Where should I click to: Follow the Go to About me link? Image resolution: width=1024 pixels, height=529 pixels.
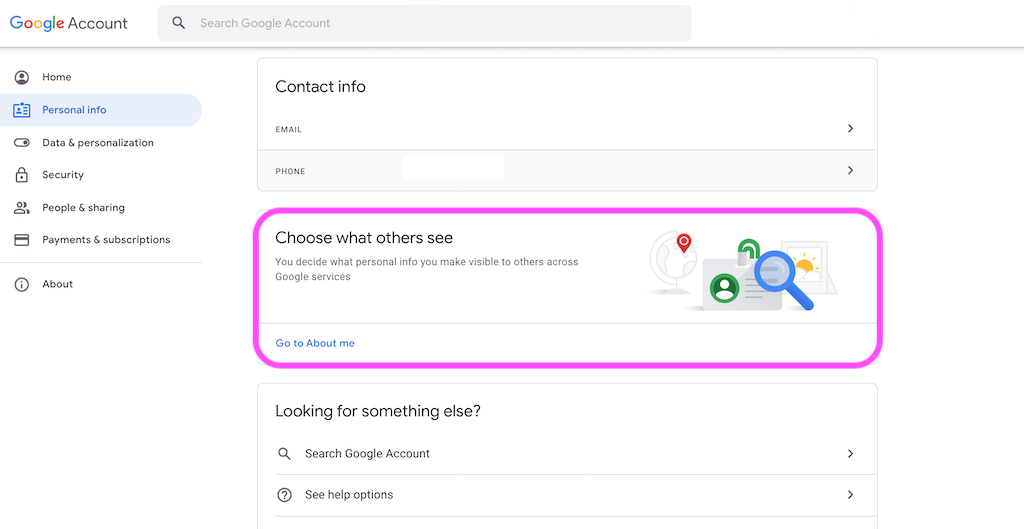point(315,343)
